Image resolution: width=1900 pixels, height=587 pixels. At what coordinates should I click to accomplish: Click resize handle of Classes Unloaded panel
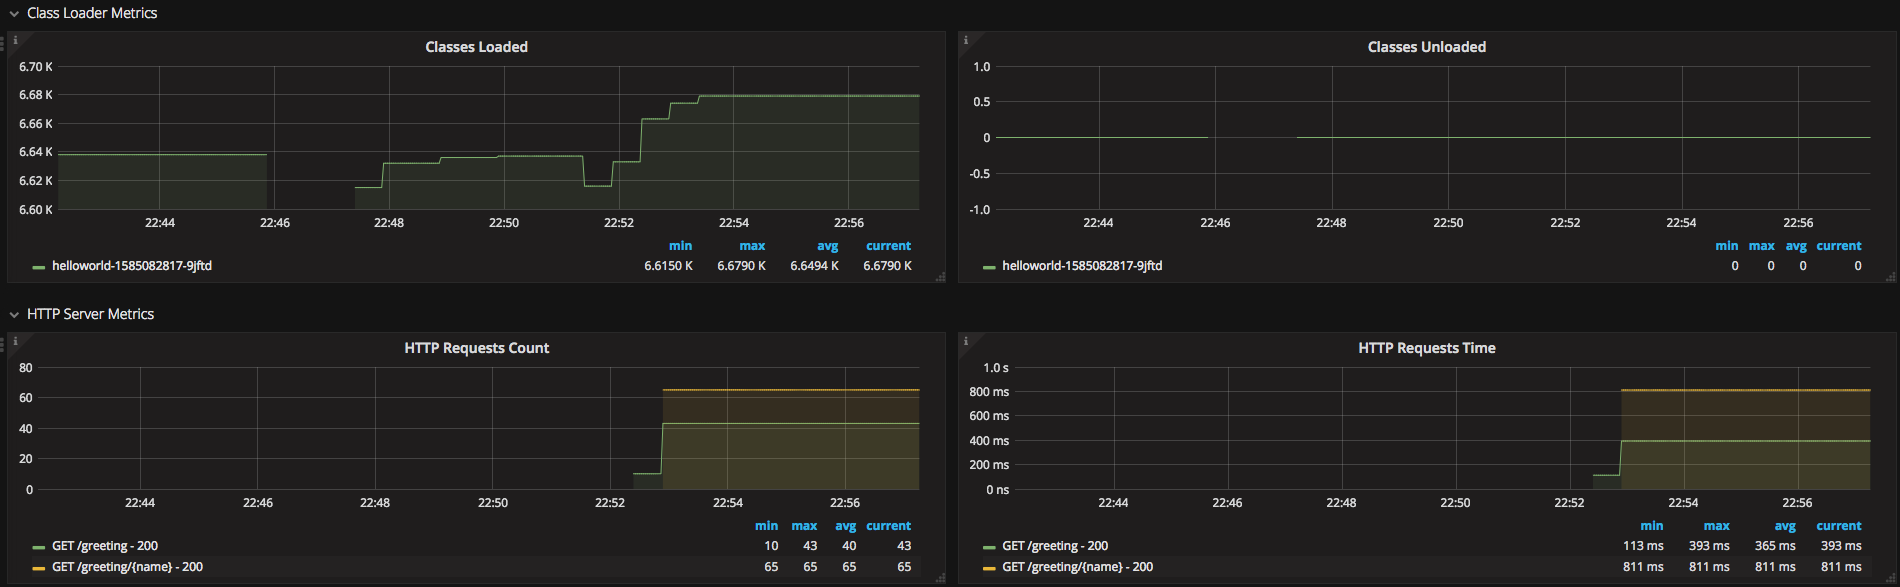click(1890, 277)
